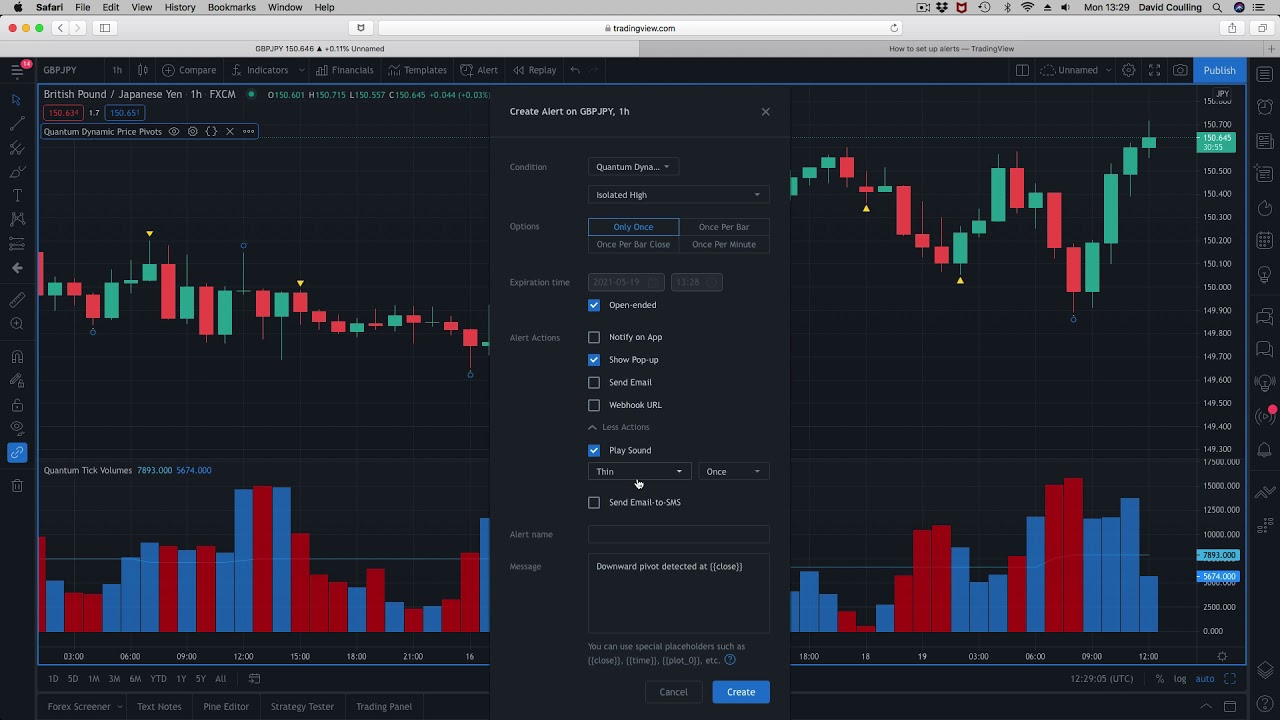The width and height of the screenshot is (1280, 720).
Task: Enable Send Email checkbox
Action: (x=594, y=382)
